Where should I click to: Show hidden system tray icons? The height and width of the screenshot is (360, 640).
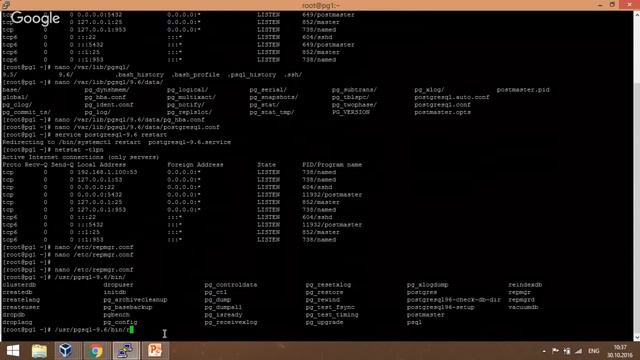[x=544, y=351]
